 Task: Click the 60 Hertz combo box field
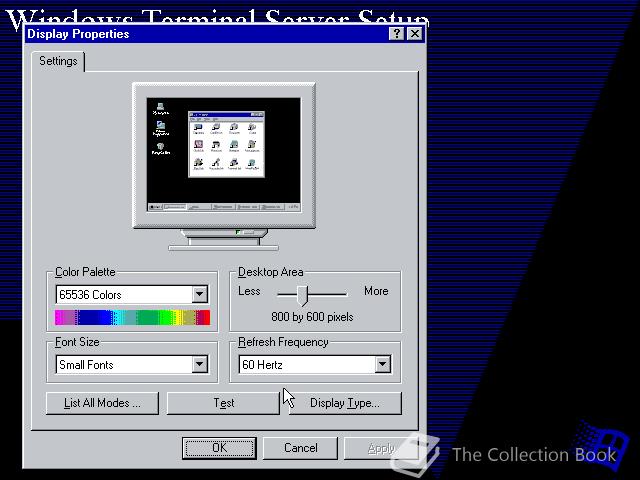pos(315,364)
